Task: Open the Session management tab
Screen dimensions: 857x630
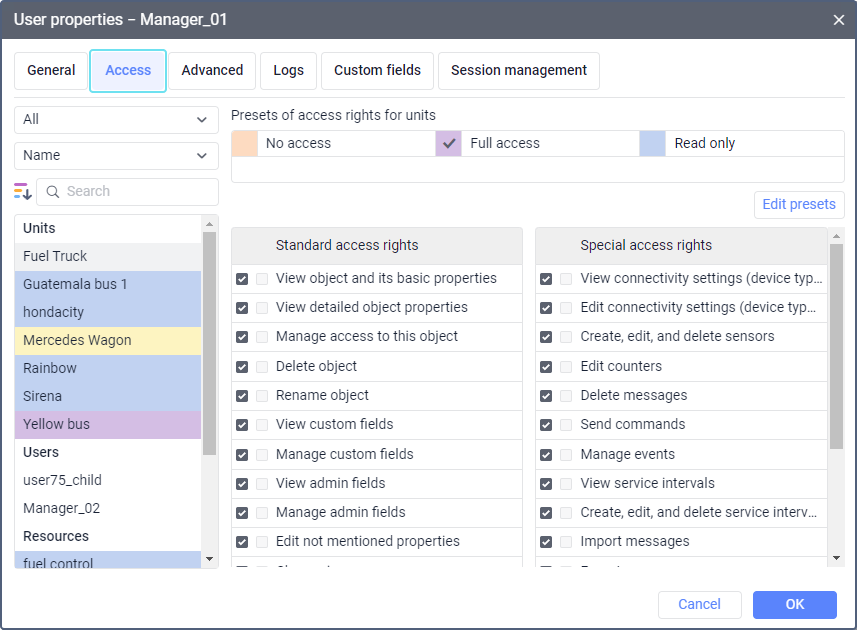Action: pyautogui.click(x=518, y=70)
